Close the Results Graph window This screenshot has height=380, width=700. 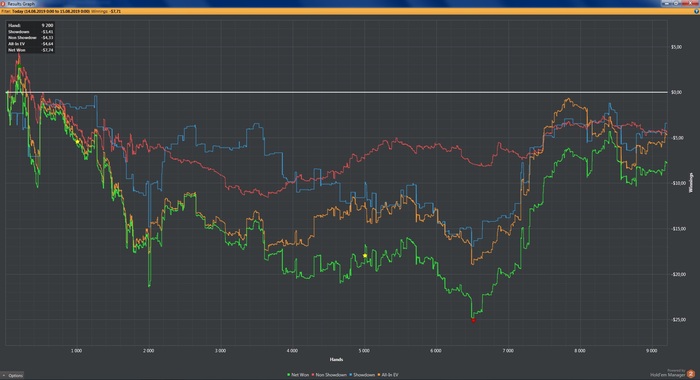690,4
